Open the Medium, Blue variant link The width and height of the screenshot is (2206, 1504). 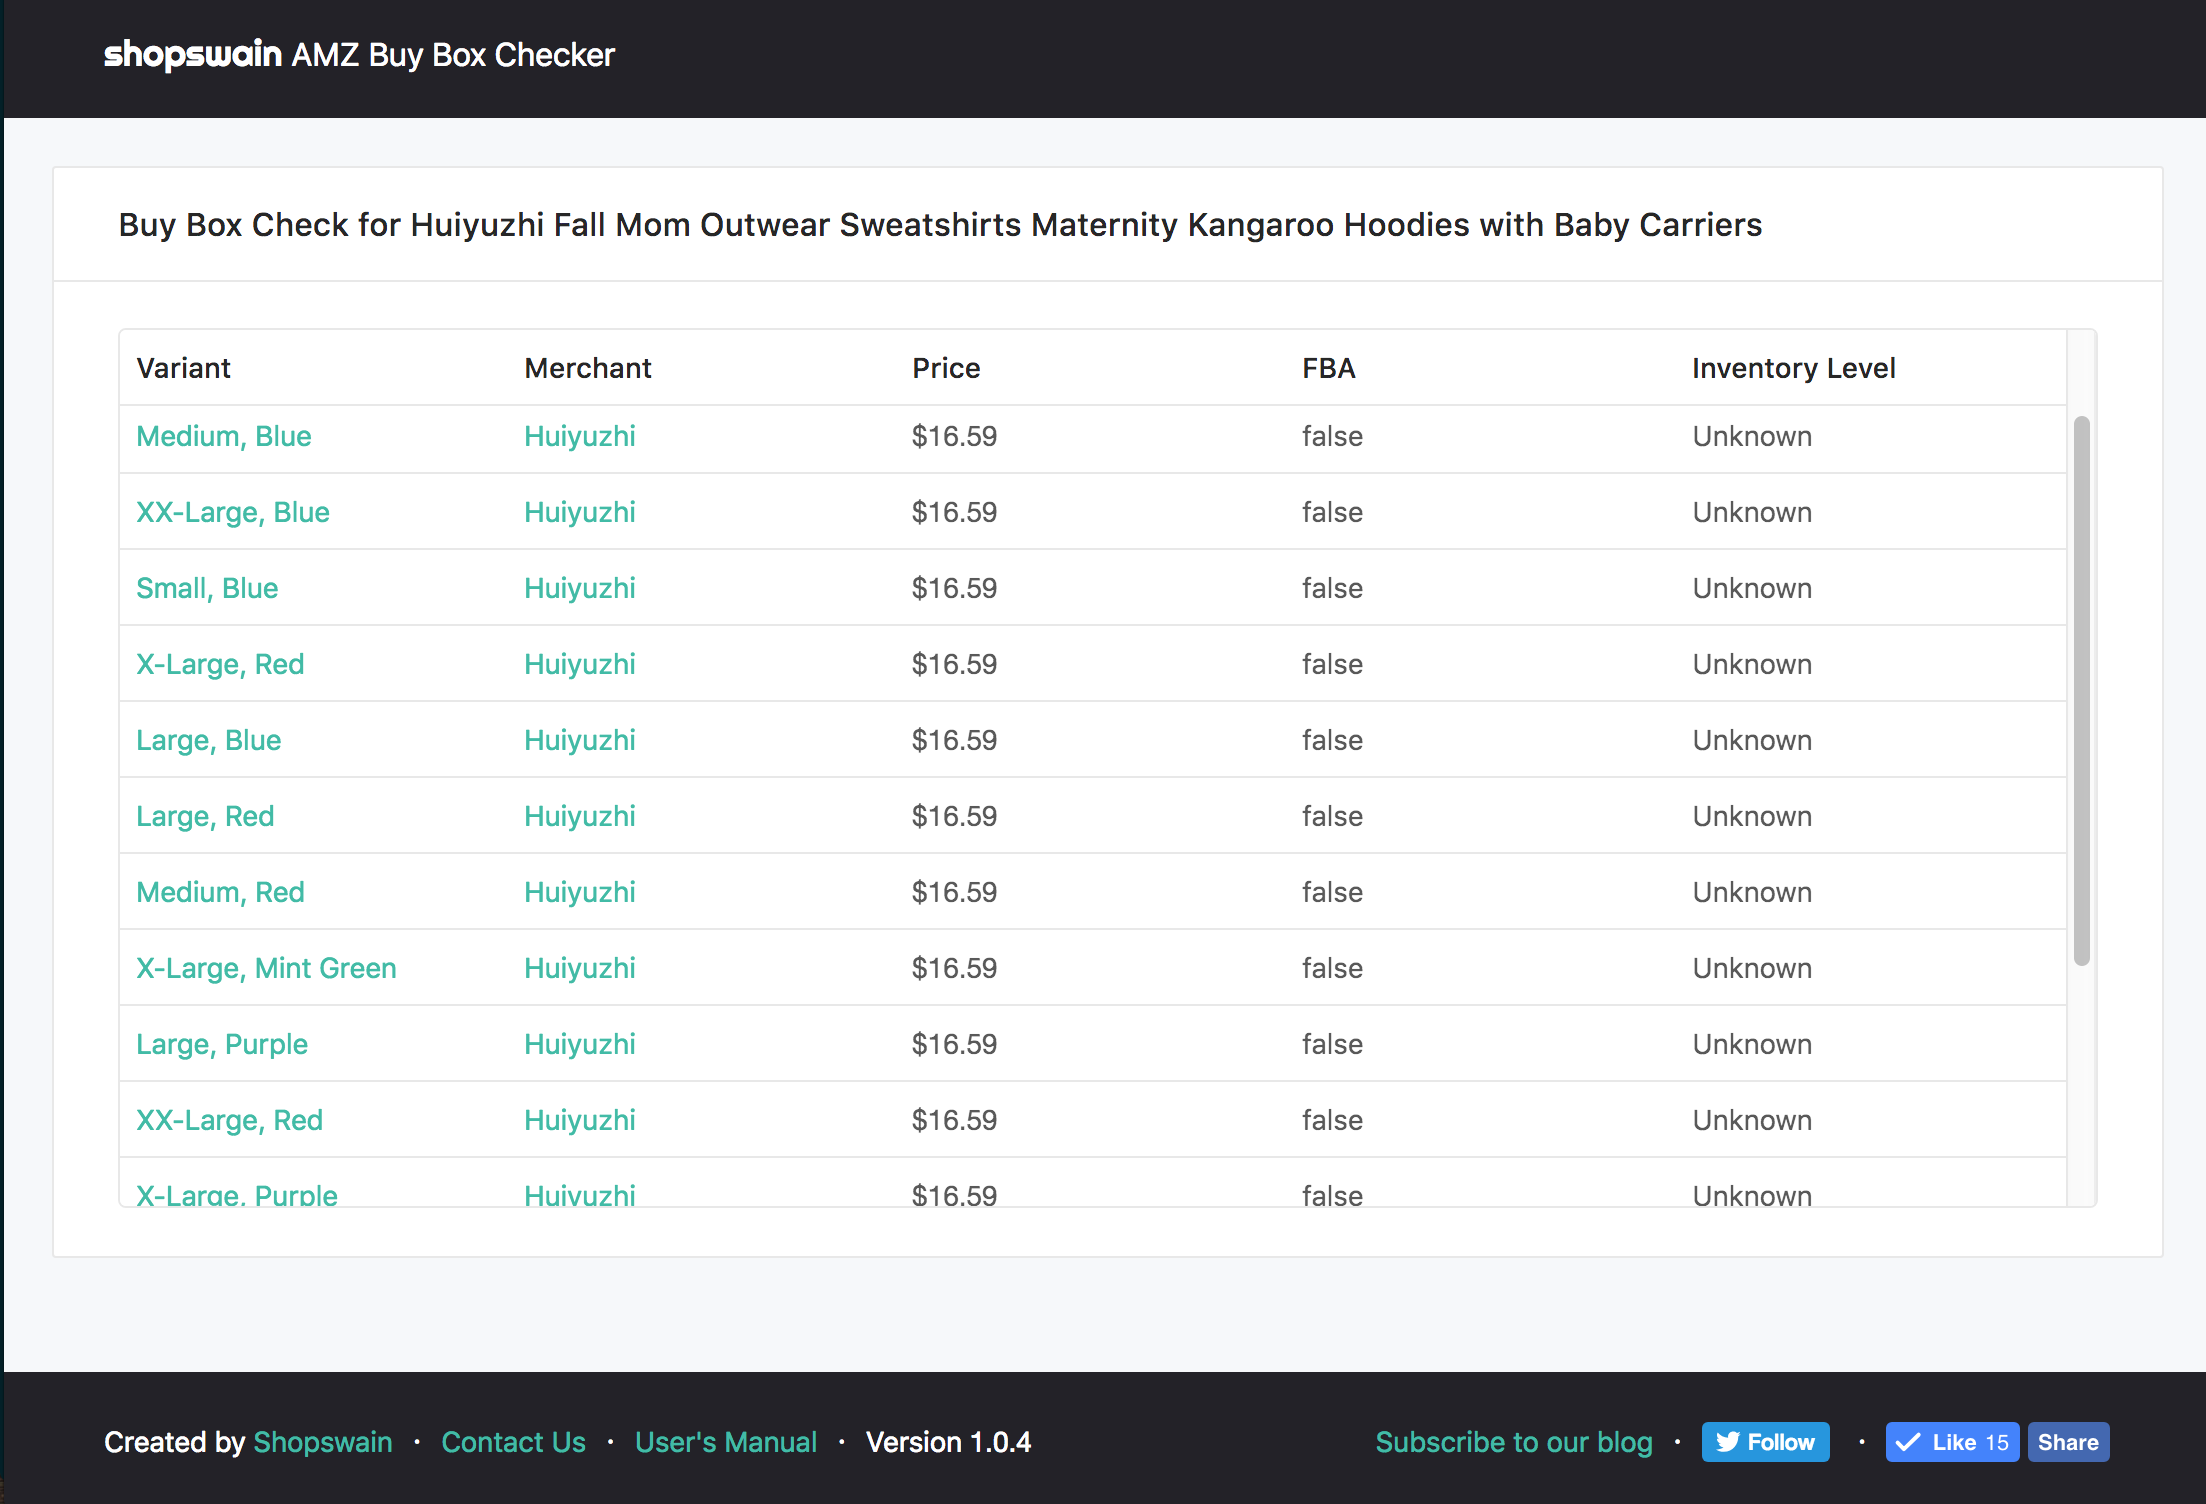click(x=224, y=436)
